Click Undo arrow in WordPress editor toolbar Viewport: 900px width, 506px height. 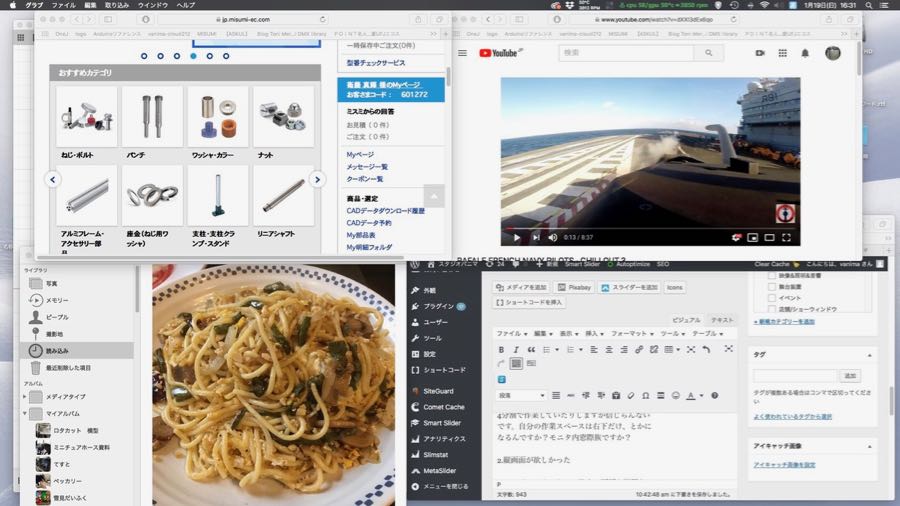tap(706, 349)
